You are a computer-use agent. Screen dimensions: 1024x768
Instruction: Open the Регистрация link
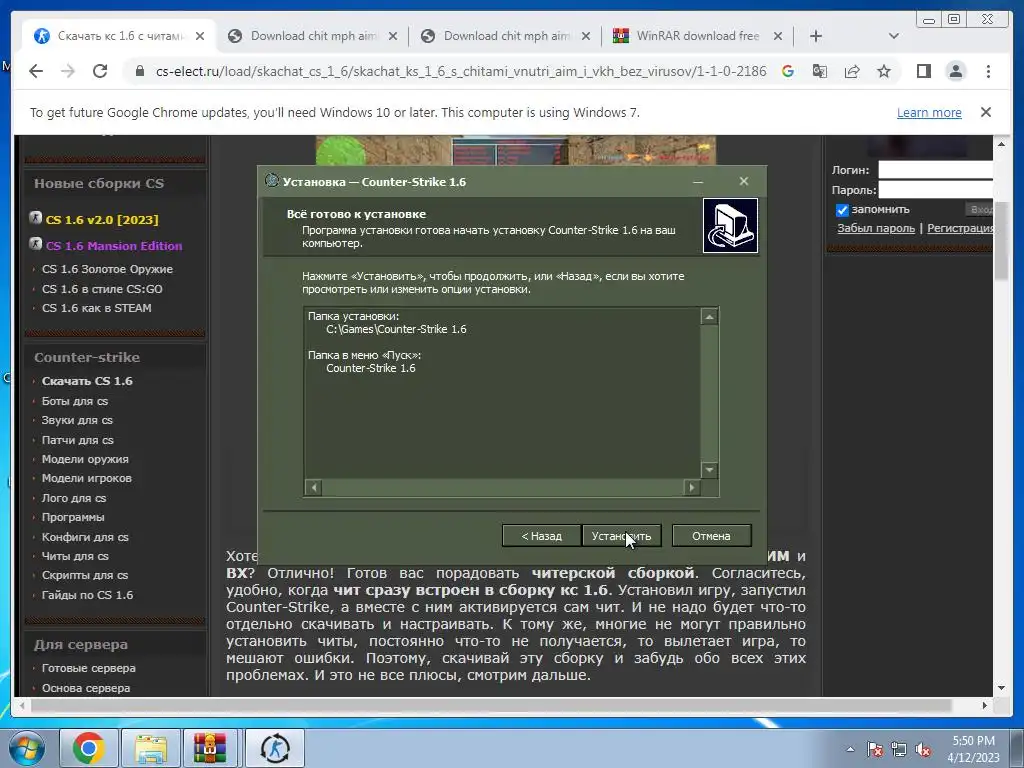[960, 228]
